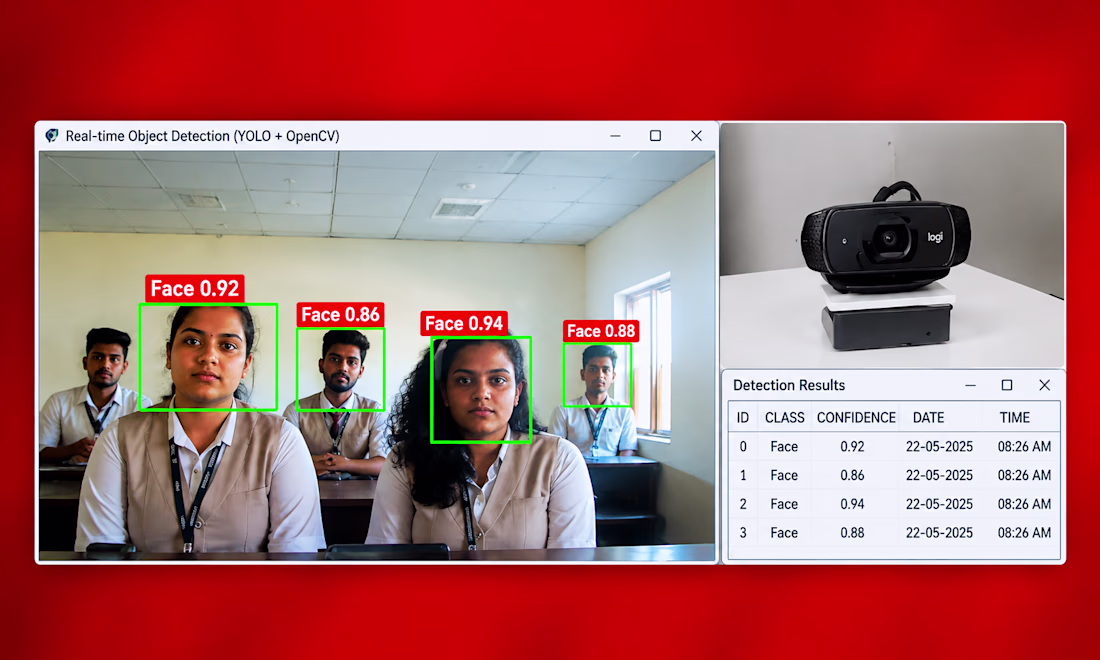Click ID 3 cell in Detection Results
This screenshot has width=1100, height=660.
point(743,533)
